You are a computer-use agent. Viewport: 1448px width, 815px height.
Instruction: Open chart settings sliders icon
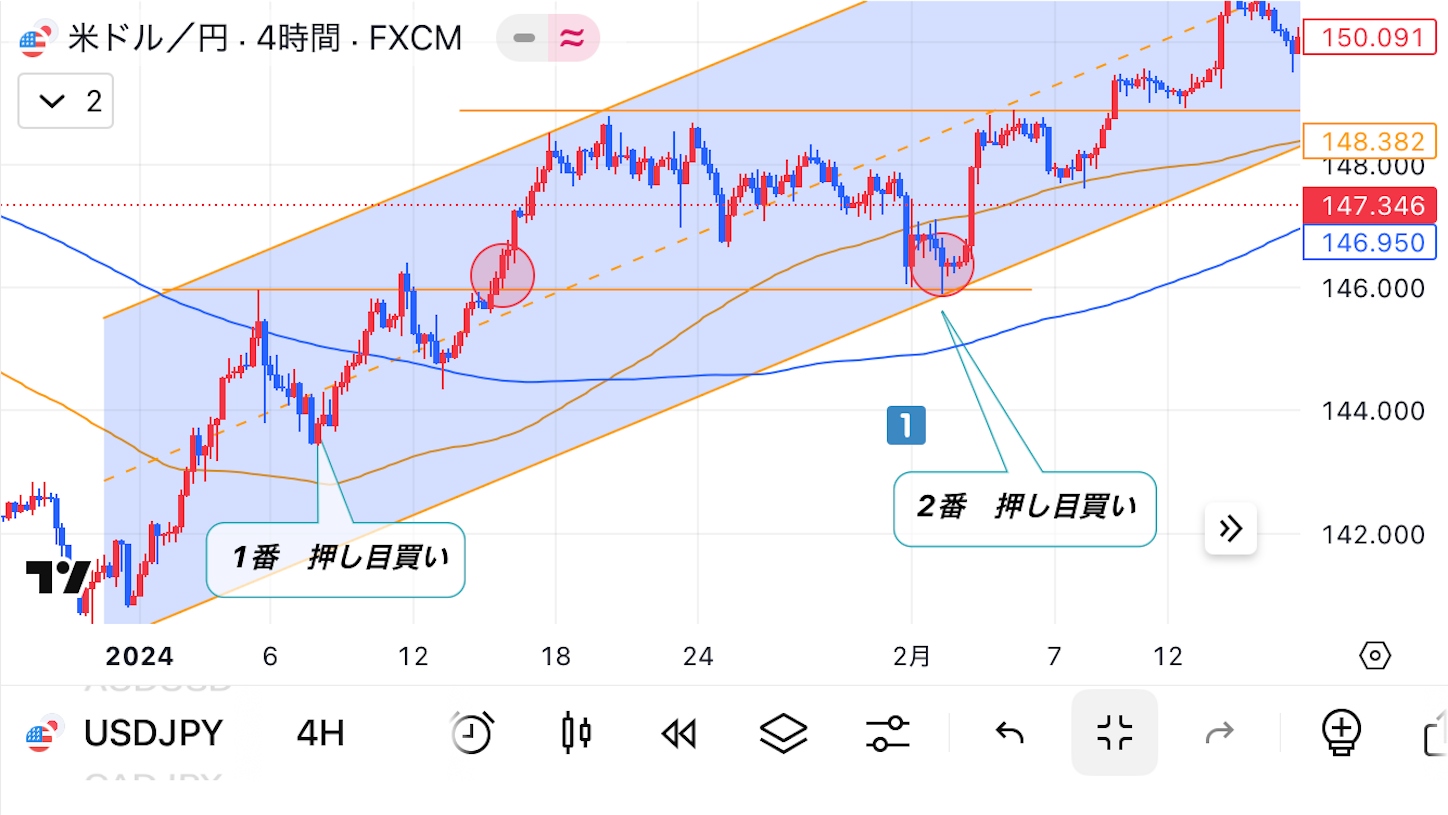pyautogui.click(x=887, y=734)
